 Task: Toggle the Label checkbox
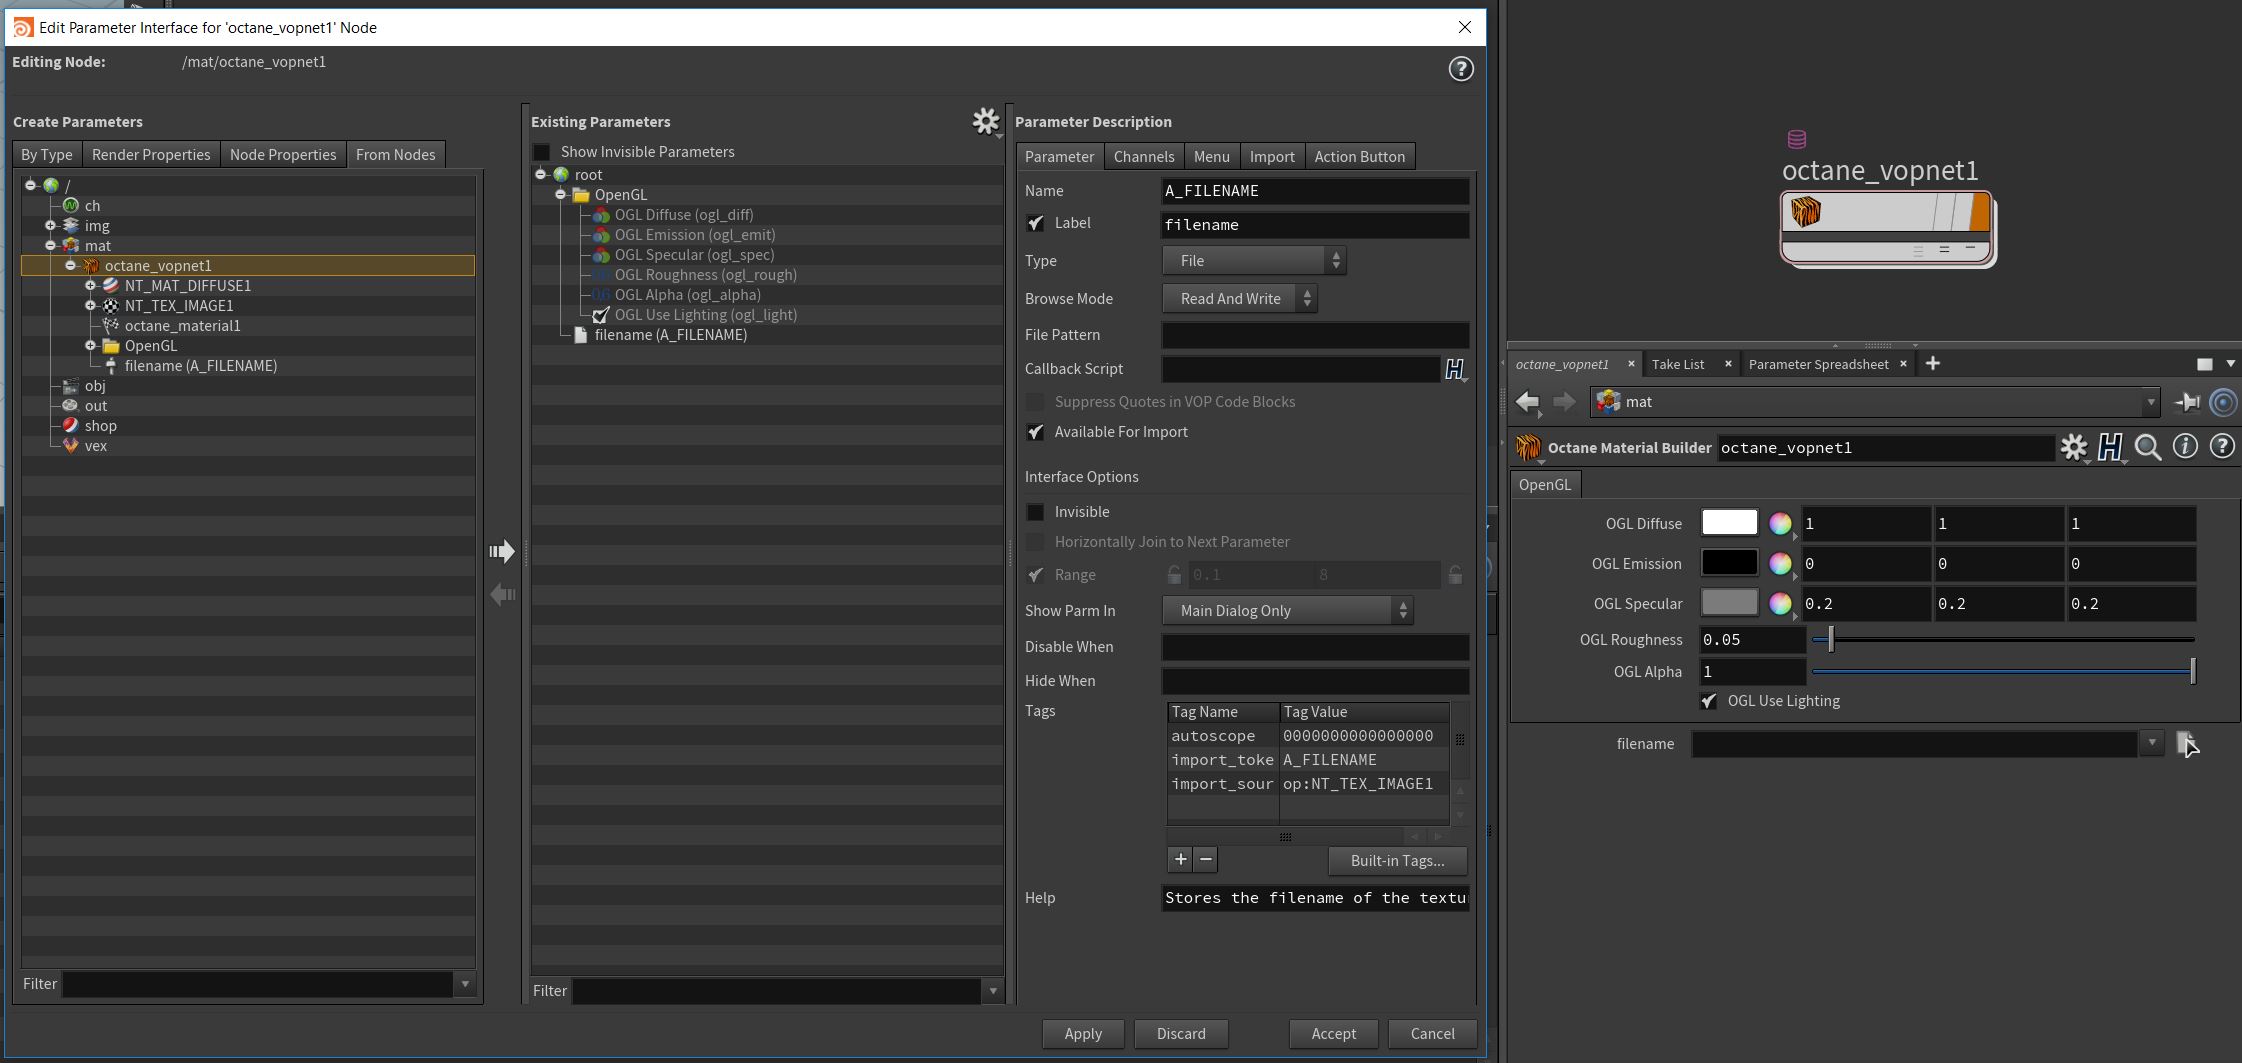1035,223
